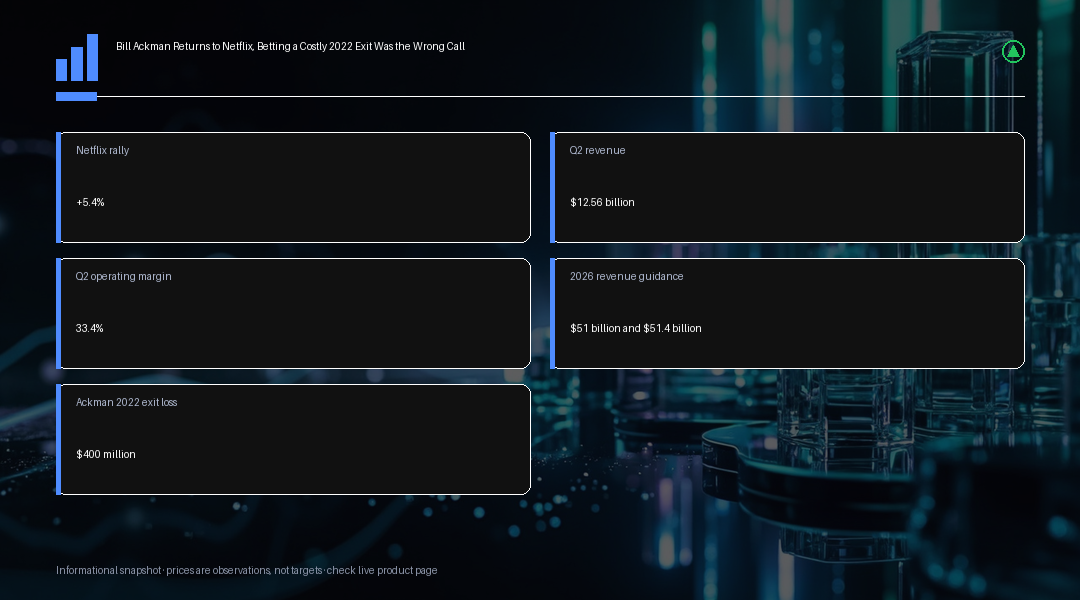Click the green triangle badge icon
Image resolution: width=1080 pixels, height=600 pixels.
1013,52
